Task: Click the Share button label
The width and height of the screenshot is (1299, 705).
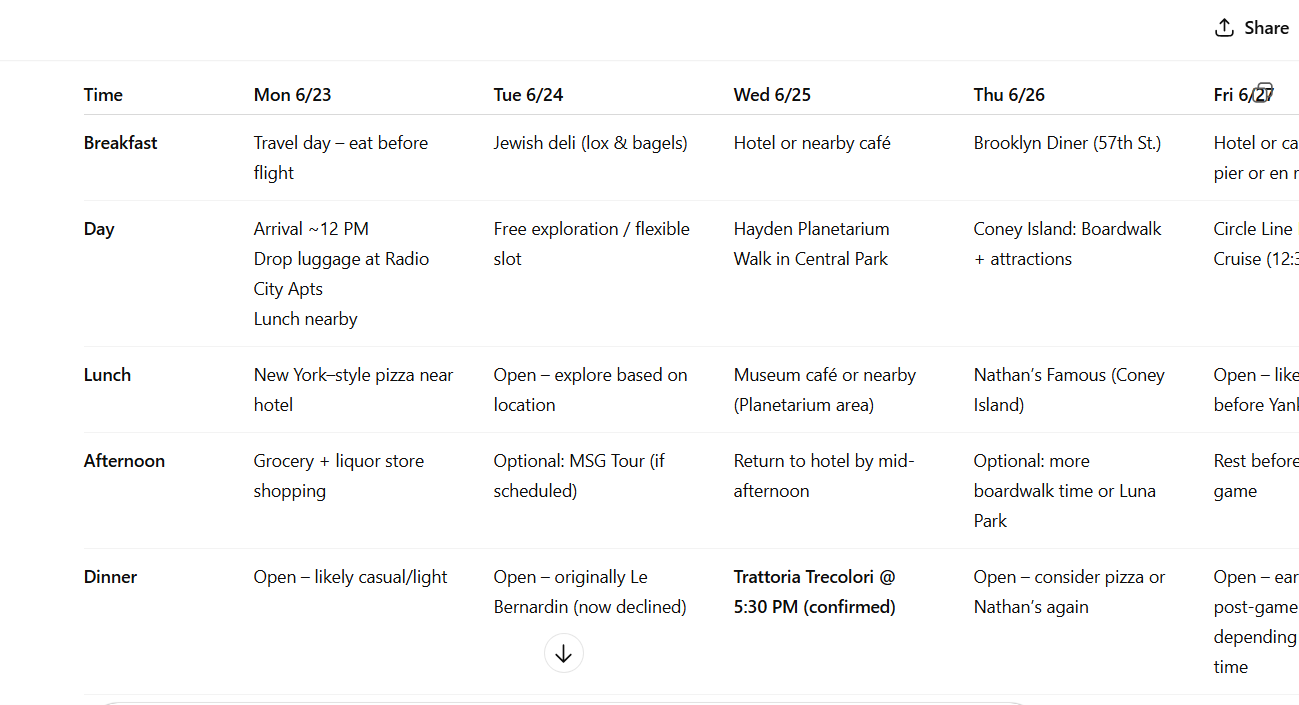Action: [x=1267, y=28]
